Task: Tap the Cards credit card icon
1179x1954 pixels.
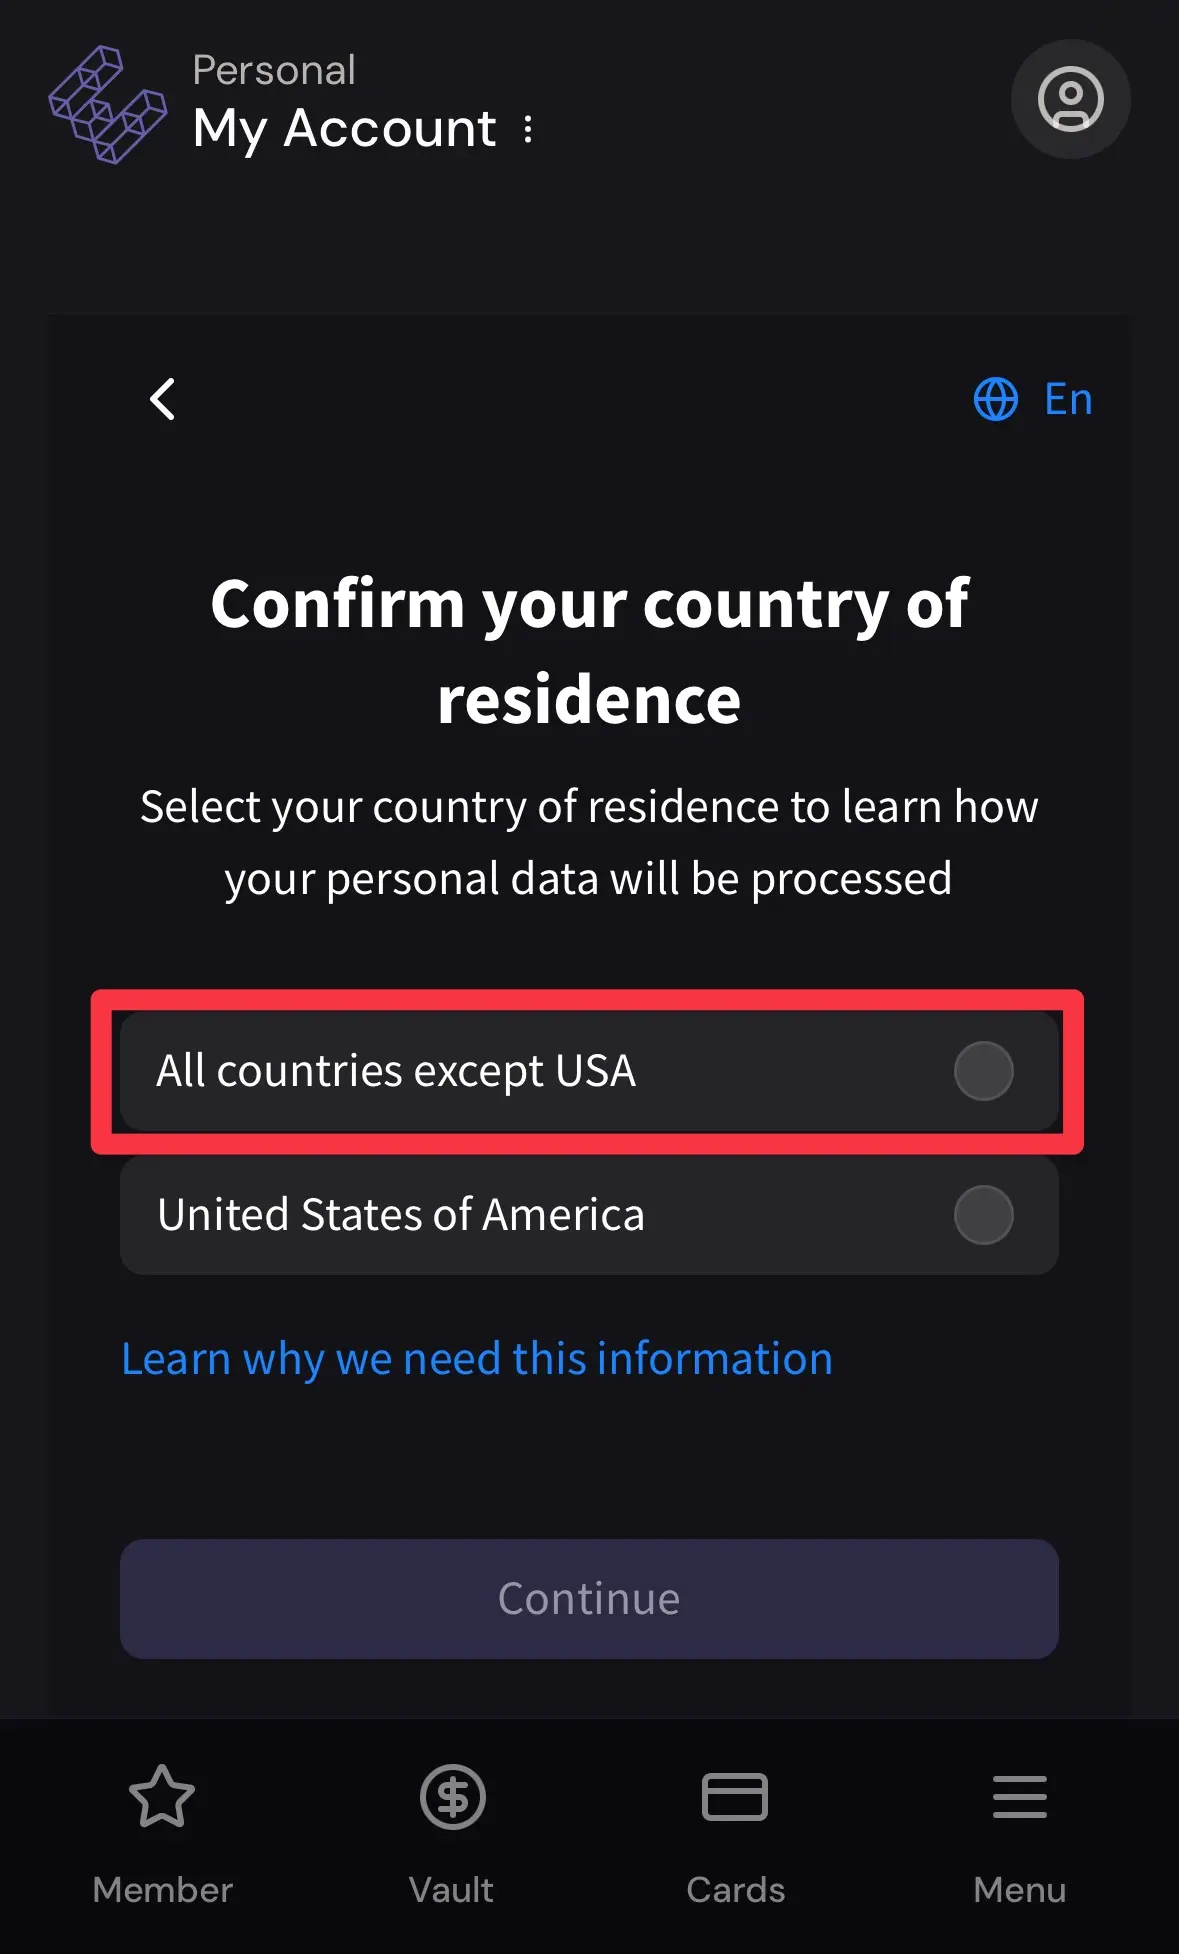Action: coord(735,1797)
